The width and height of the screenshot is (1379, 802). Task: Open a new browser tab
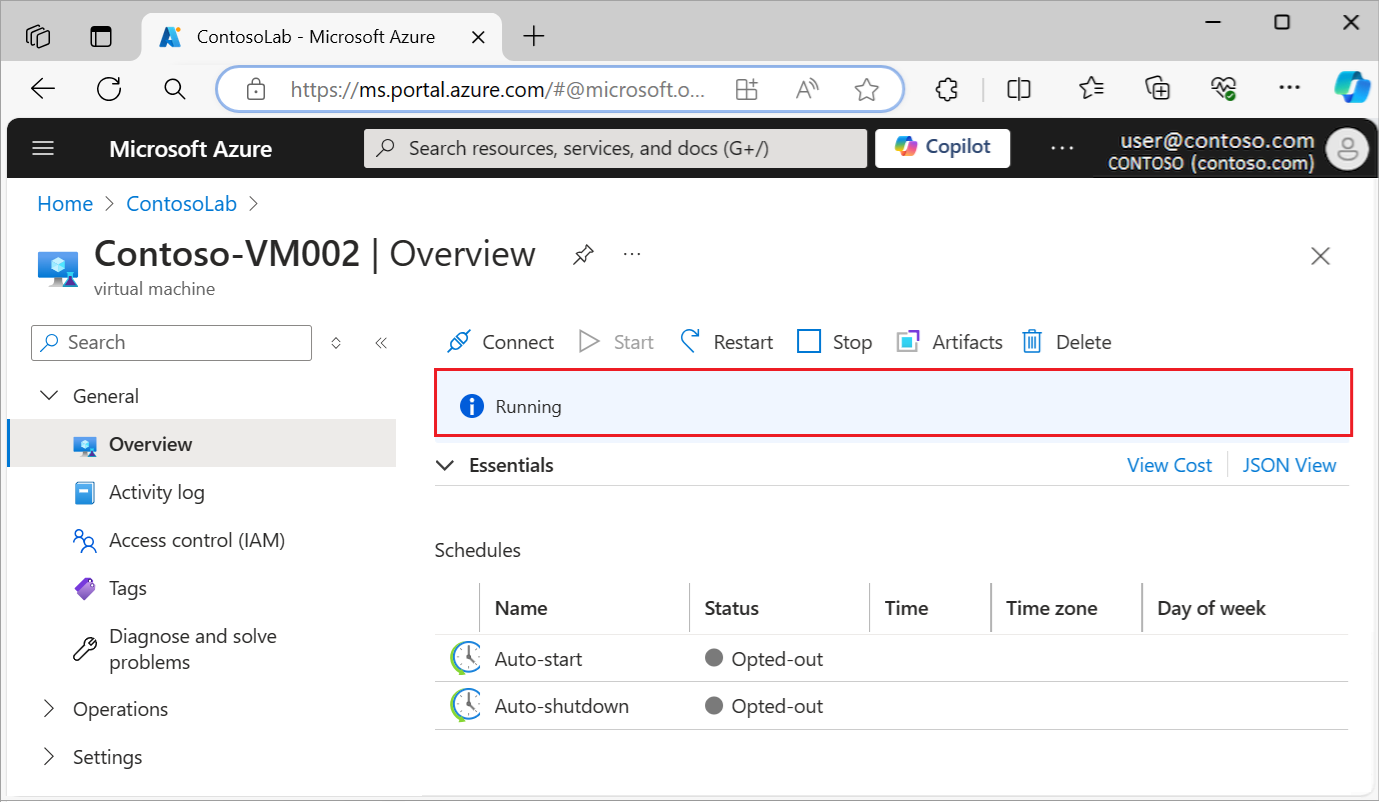tap(534, 37)
